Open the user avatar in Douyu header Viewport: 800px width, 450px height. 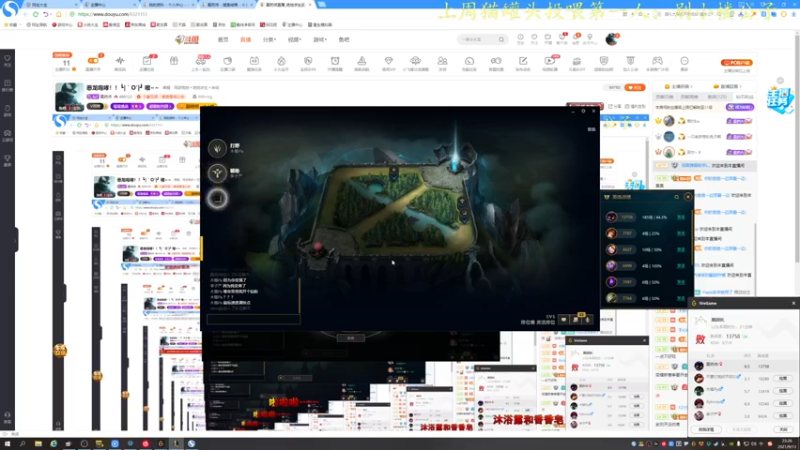tap(611, 39)
